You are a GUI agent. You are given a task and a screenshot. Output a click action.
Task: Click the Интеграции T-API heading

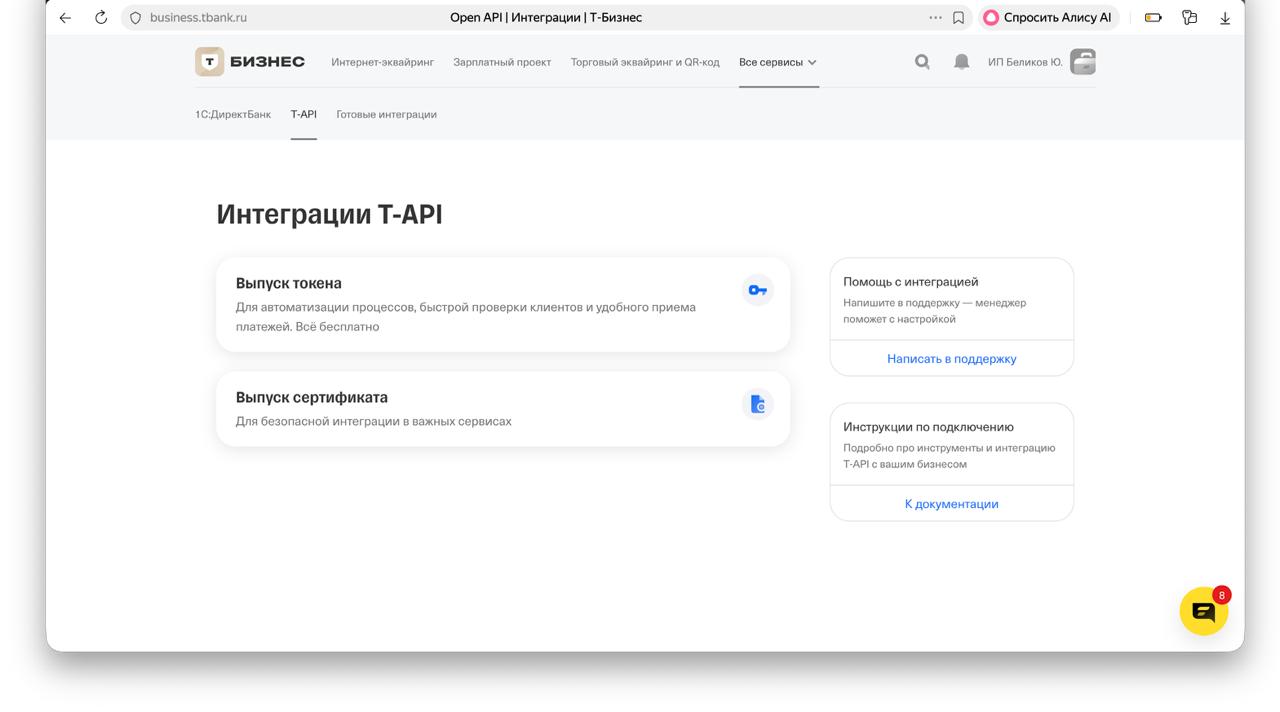click(329, 214)
